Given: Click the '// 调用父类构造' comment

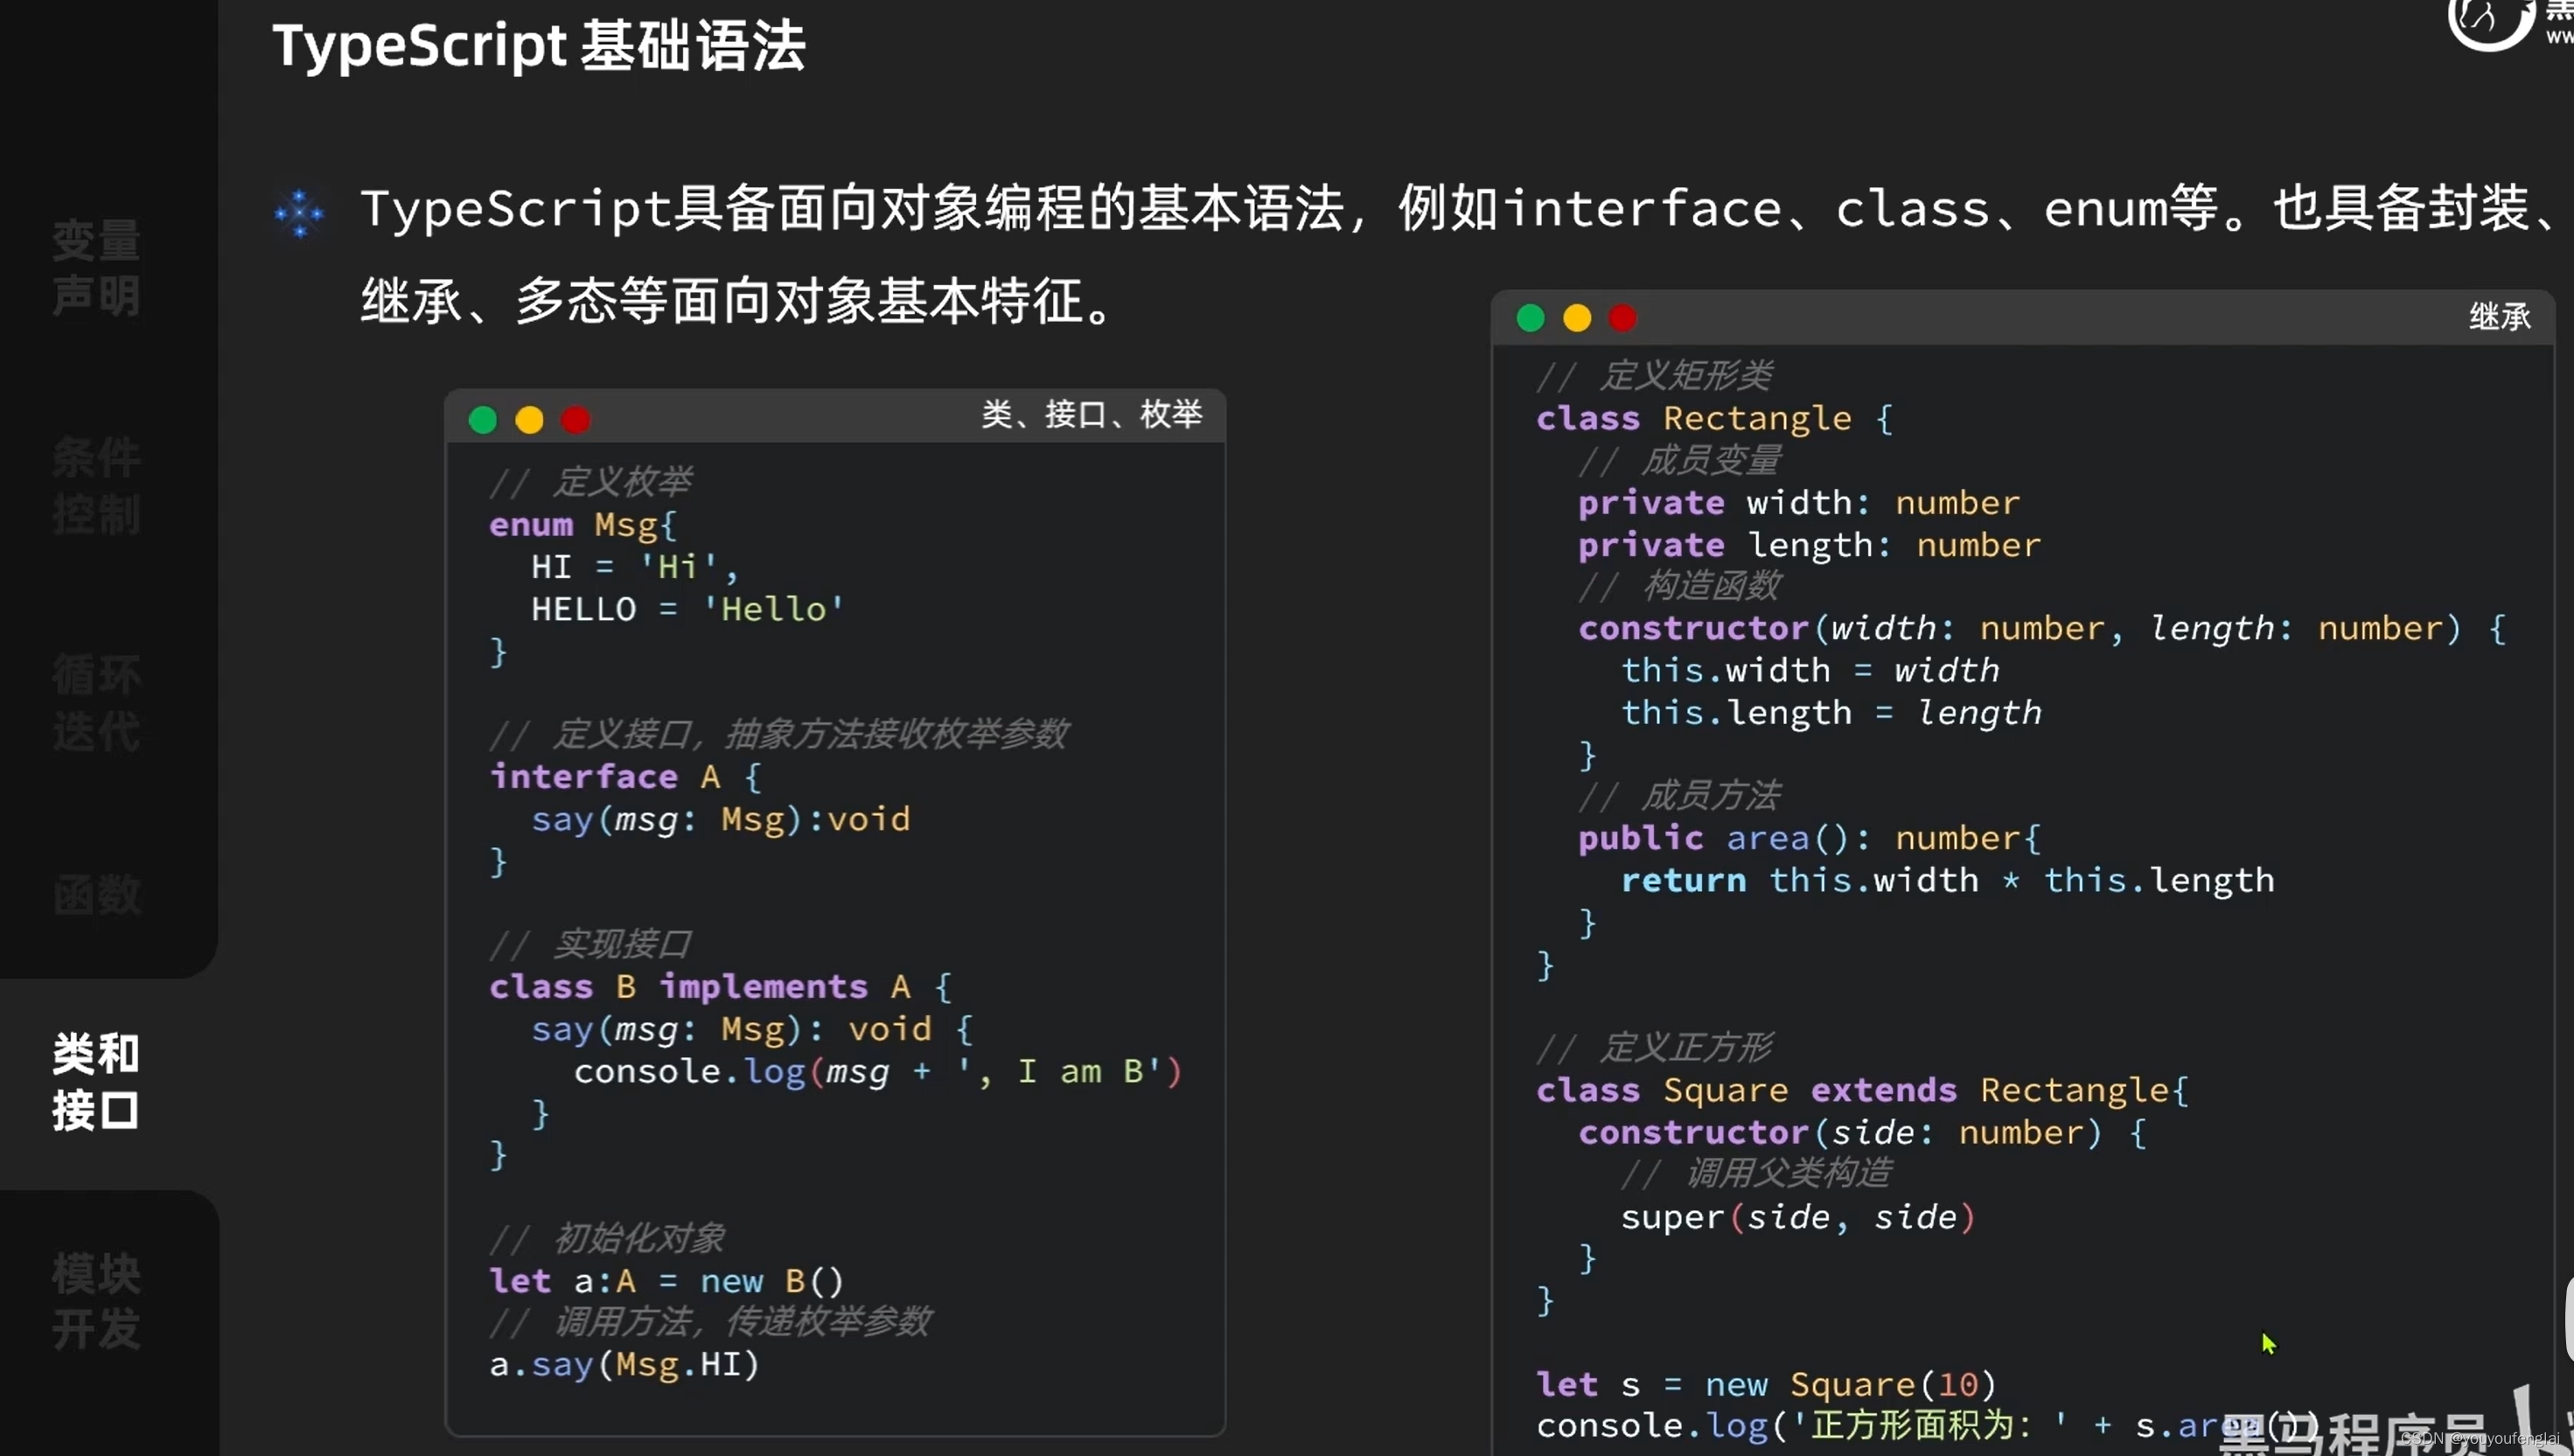Looking at the screenshot, I should 1756,1173.
